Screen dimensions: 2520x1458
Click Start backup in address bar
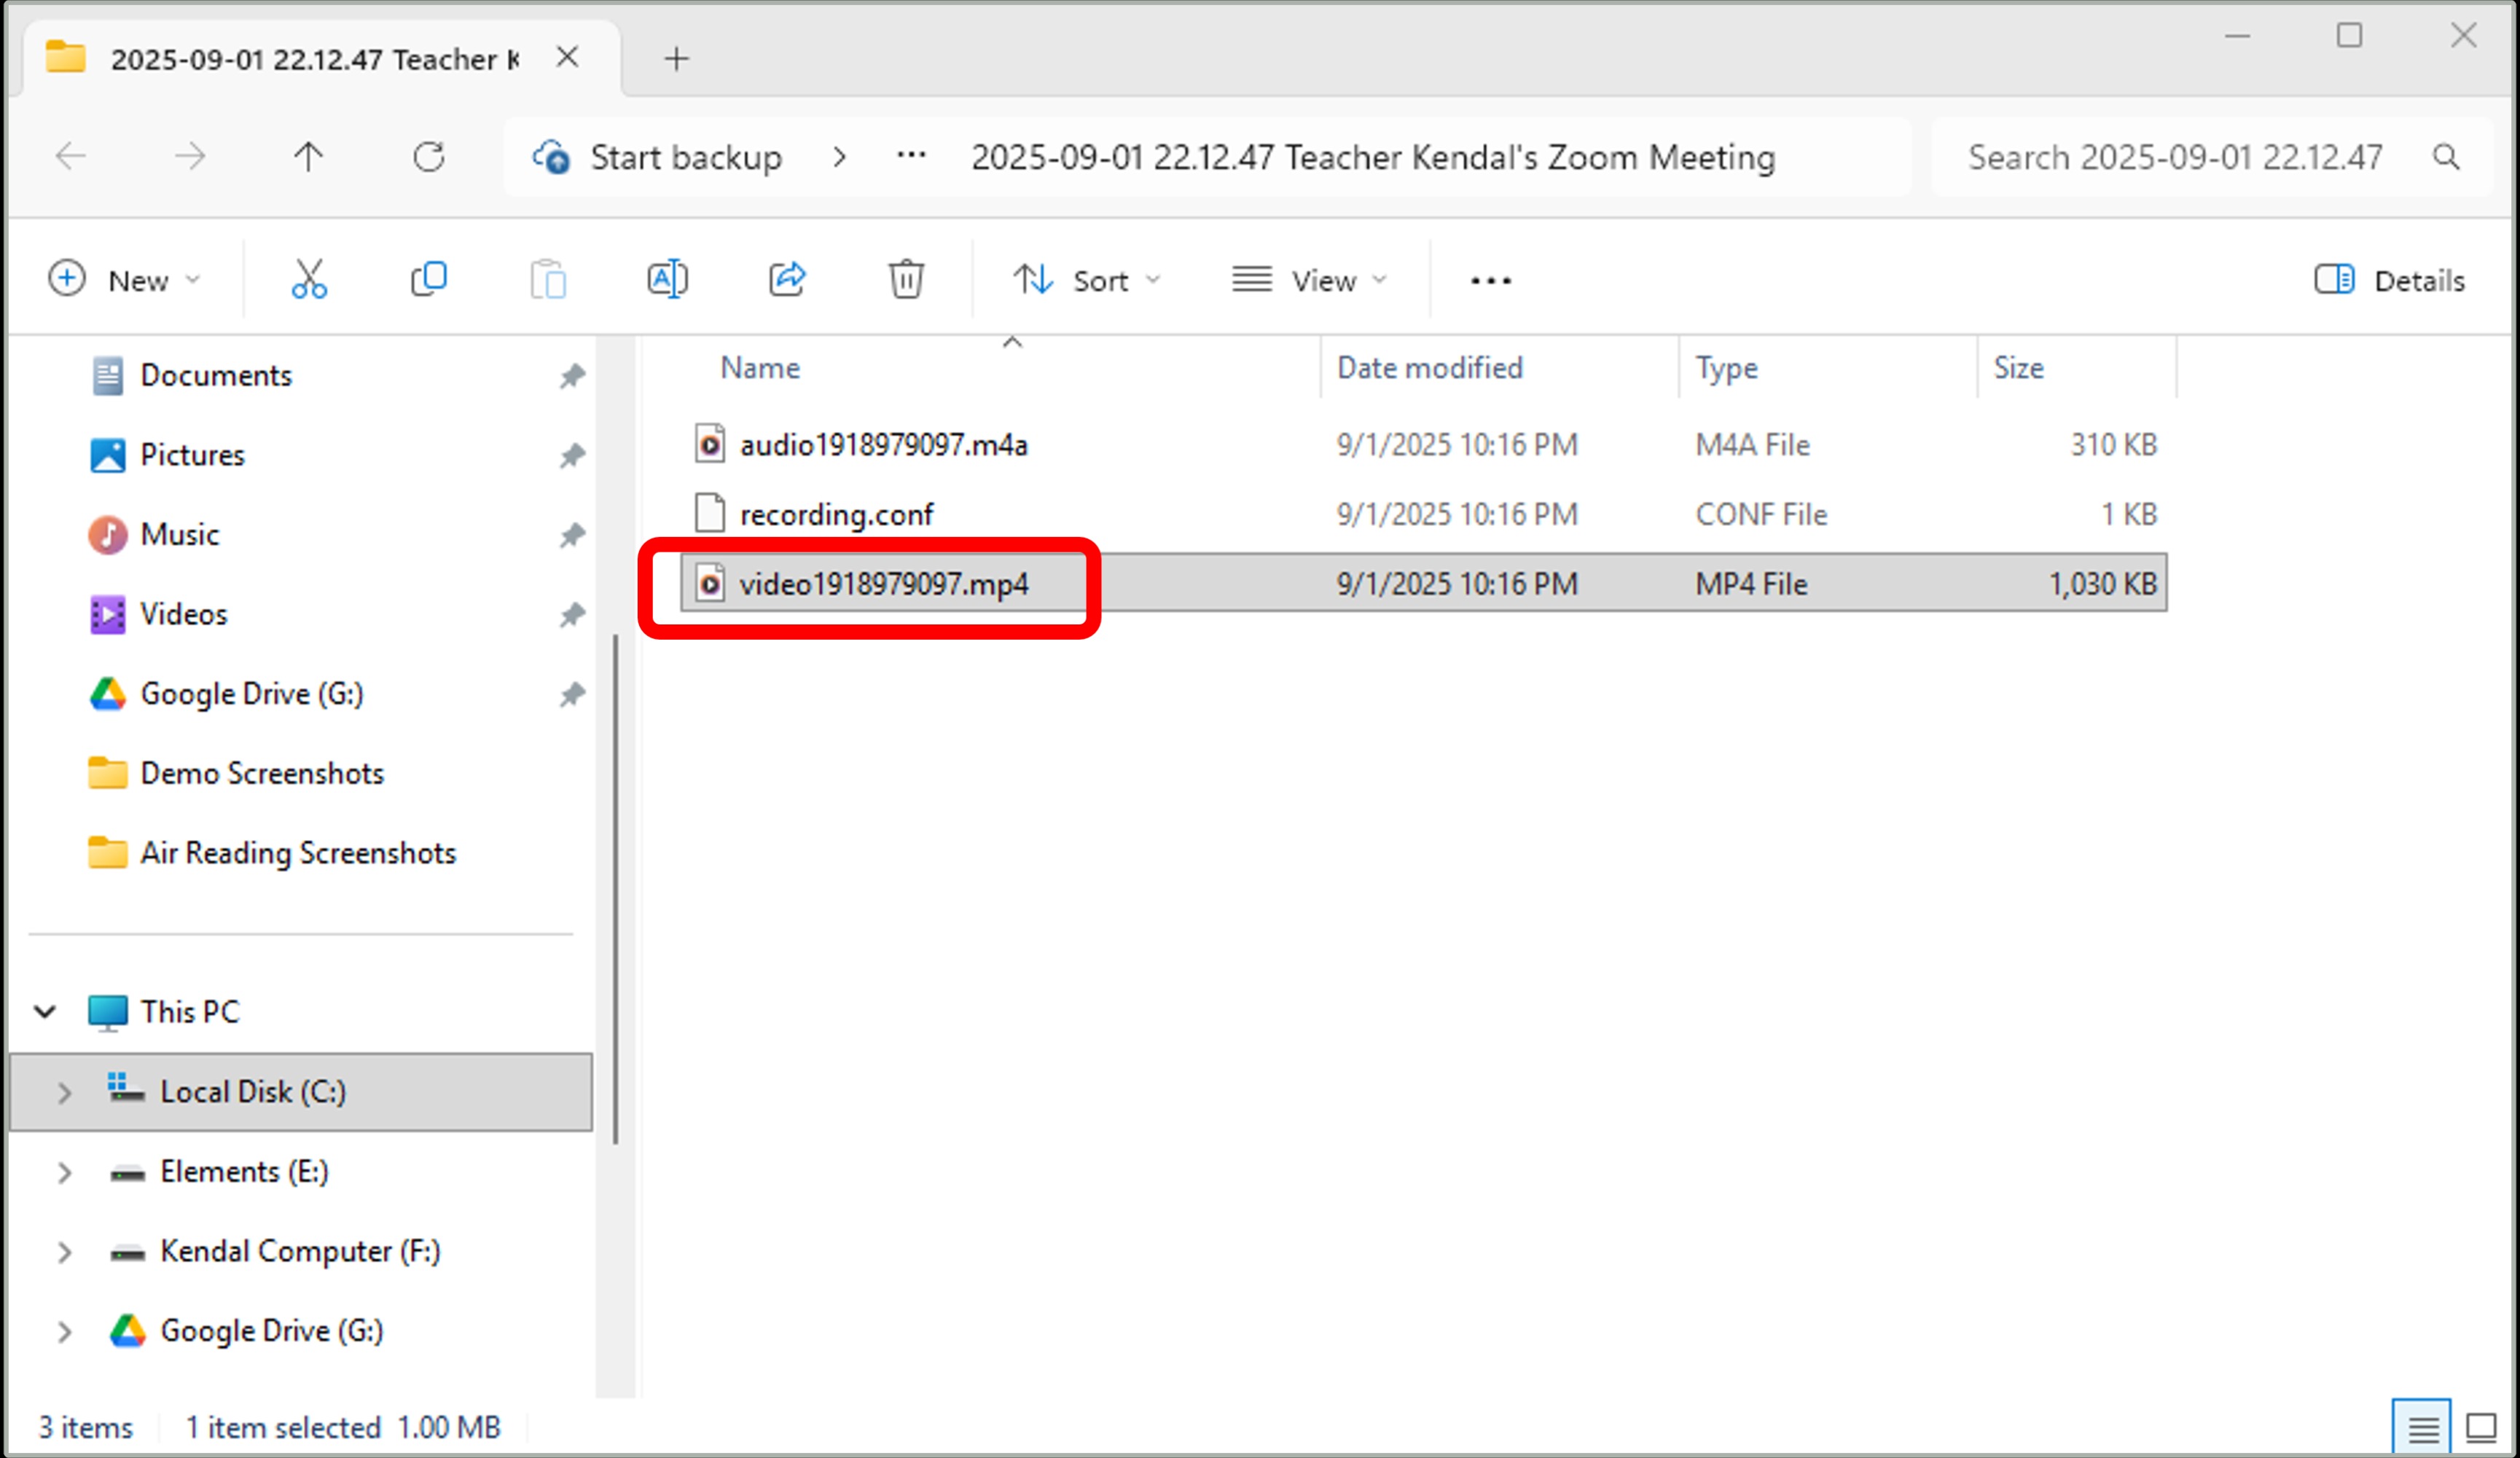(x=685, y=157)
